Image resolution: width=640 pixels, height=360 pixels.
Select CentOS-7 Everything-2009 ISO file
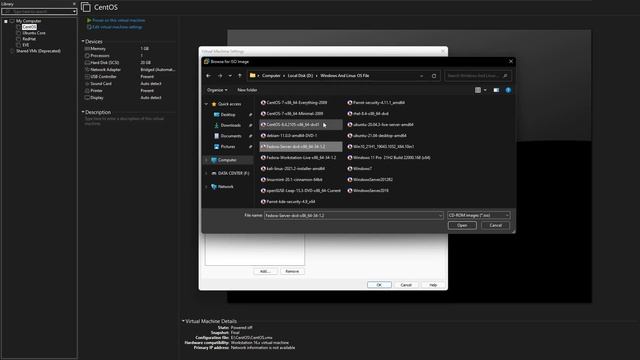(x=294, y=103)
